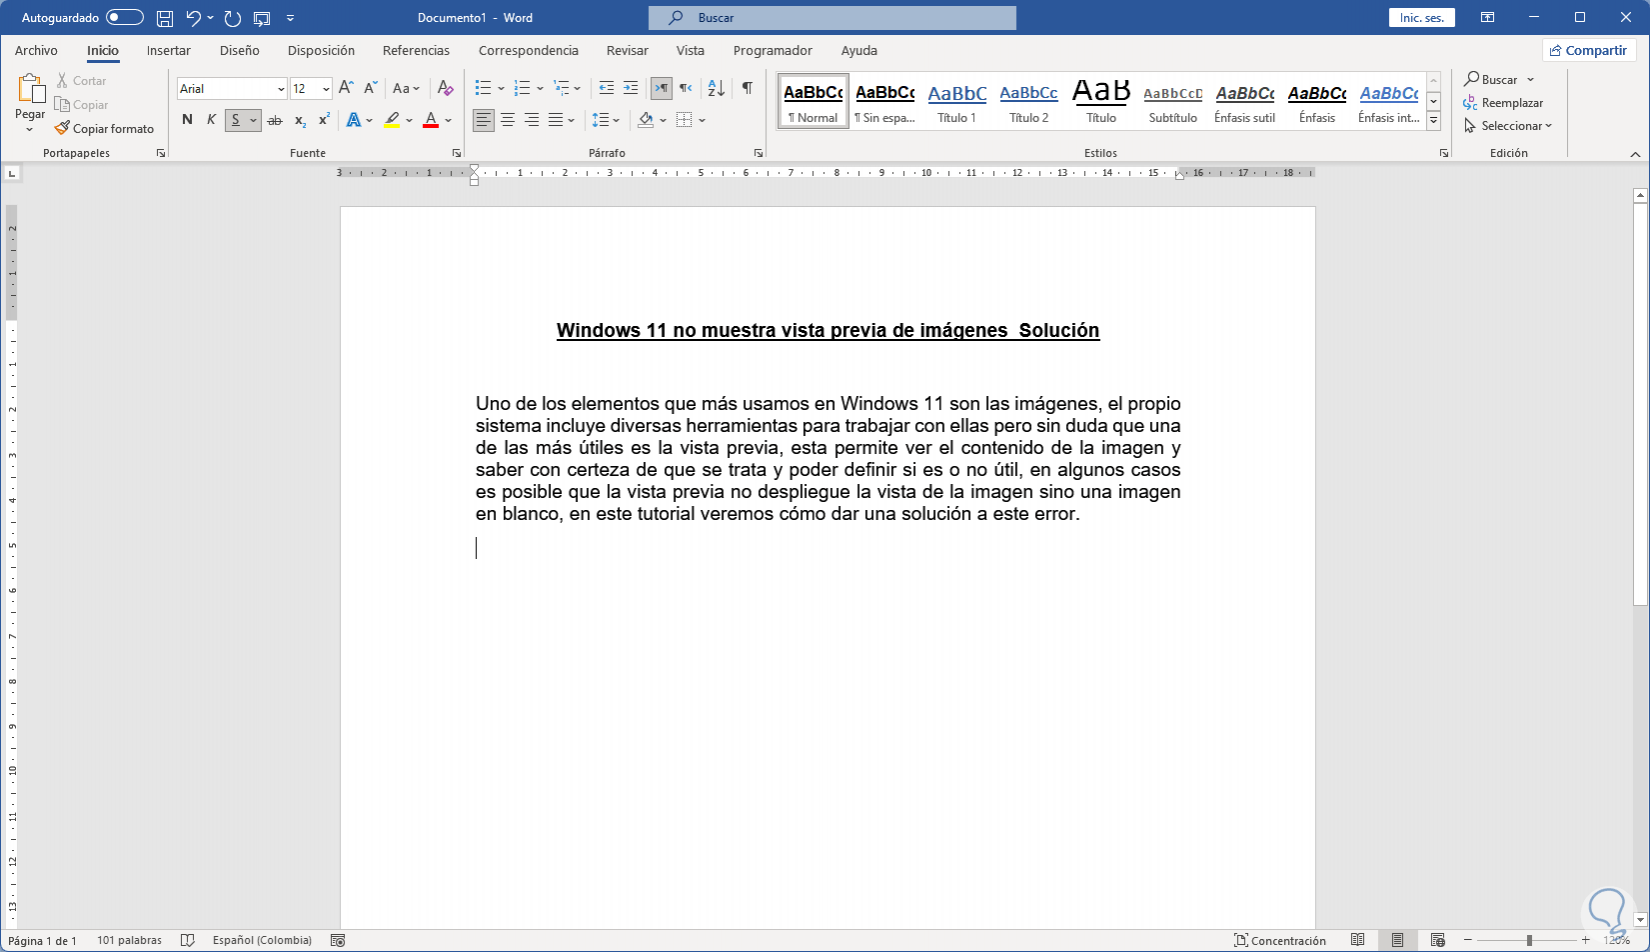The width and height of the screenshot is (1650, 952).
Task: Toggle center alignment
Action: [x=508, y=120]
